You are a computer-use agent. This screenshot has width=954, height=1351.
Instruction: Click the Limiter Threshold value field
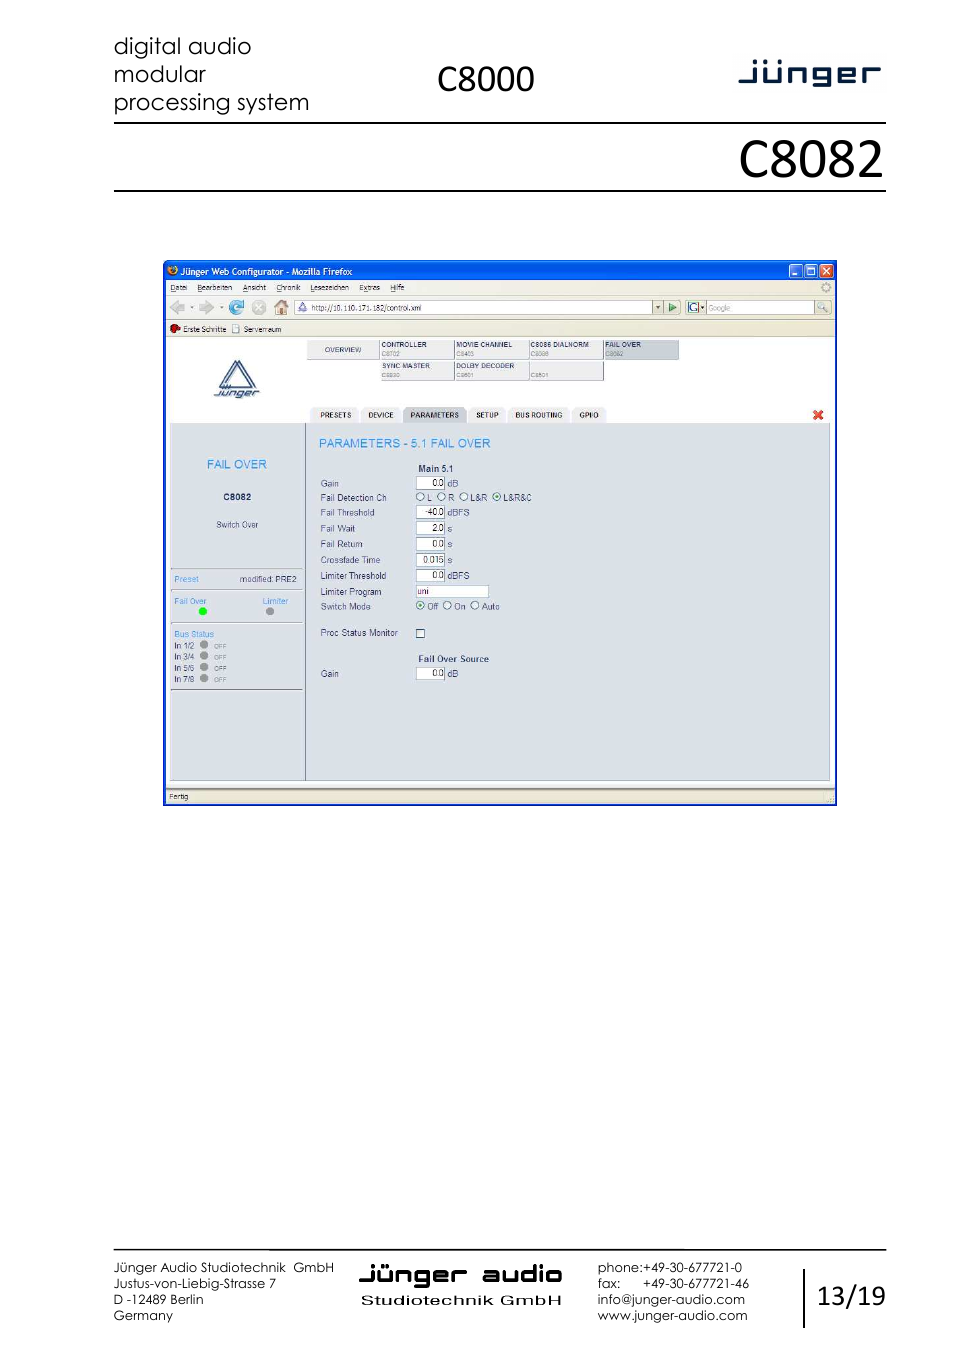click(x=430, y=575)
